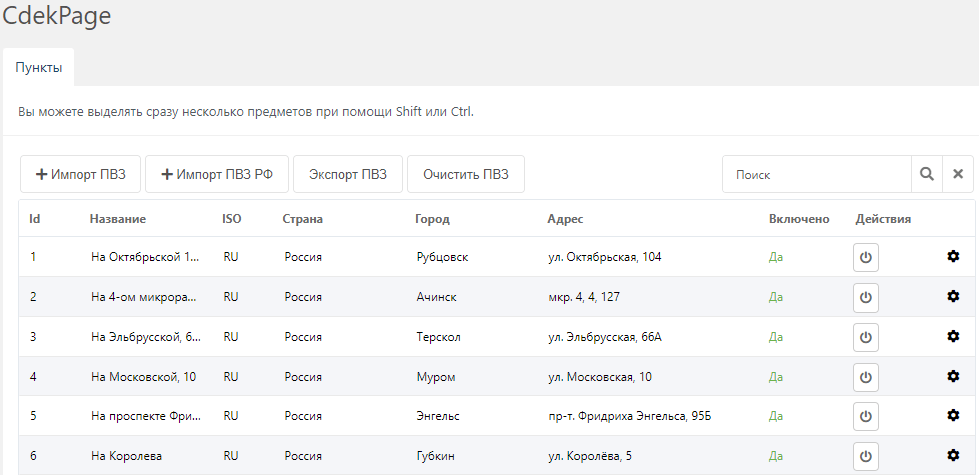Select the 'На Московской, 10' name cell
Viewport: 979px width, 475px height.
pyautogui.click(x=144, y=377)
